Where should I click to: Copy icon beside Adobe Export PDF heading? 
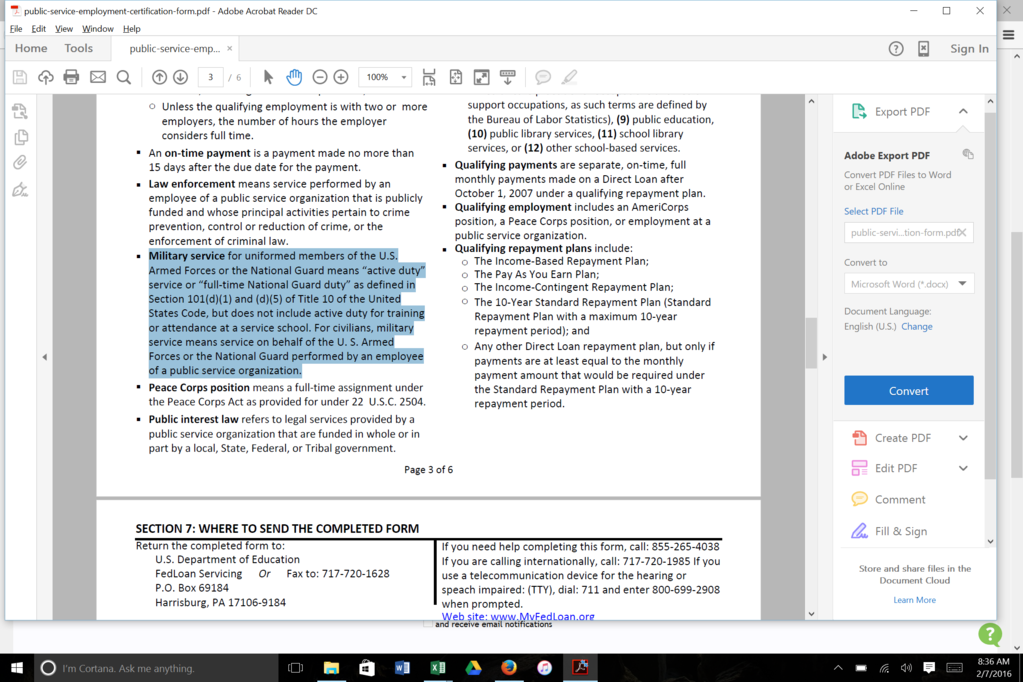[x=968, y=154]
